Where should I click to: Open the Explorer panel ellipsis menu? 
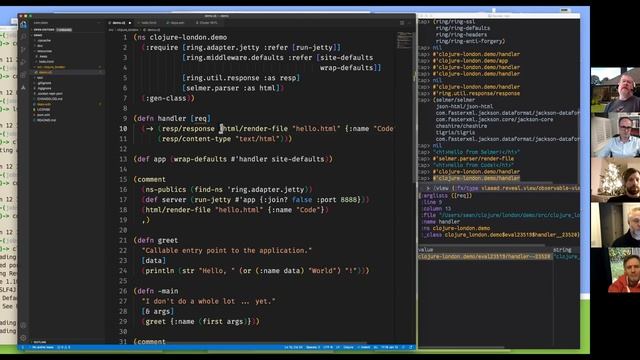(99, 23)
